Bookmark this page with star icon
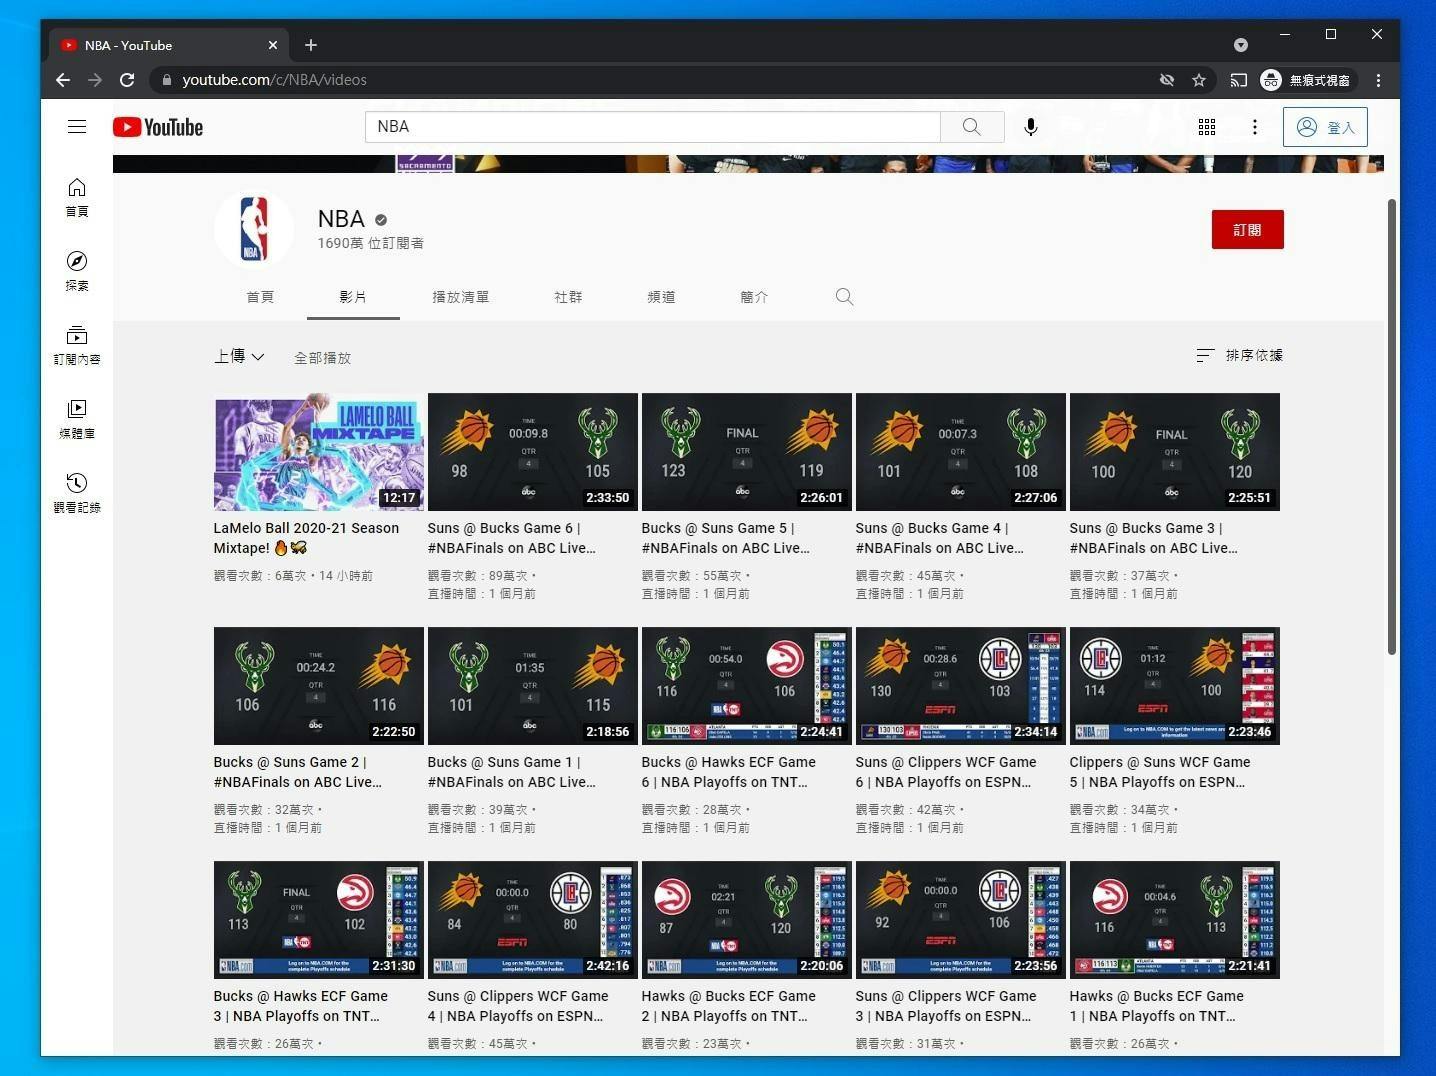 tap(1199, 80)
